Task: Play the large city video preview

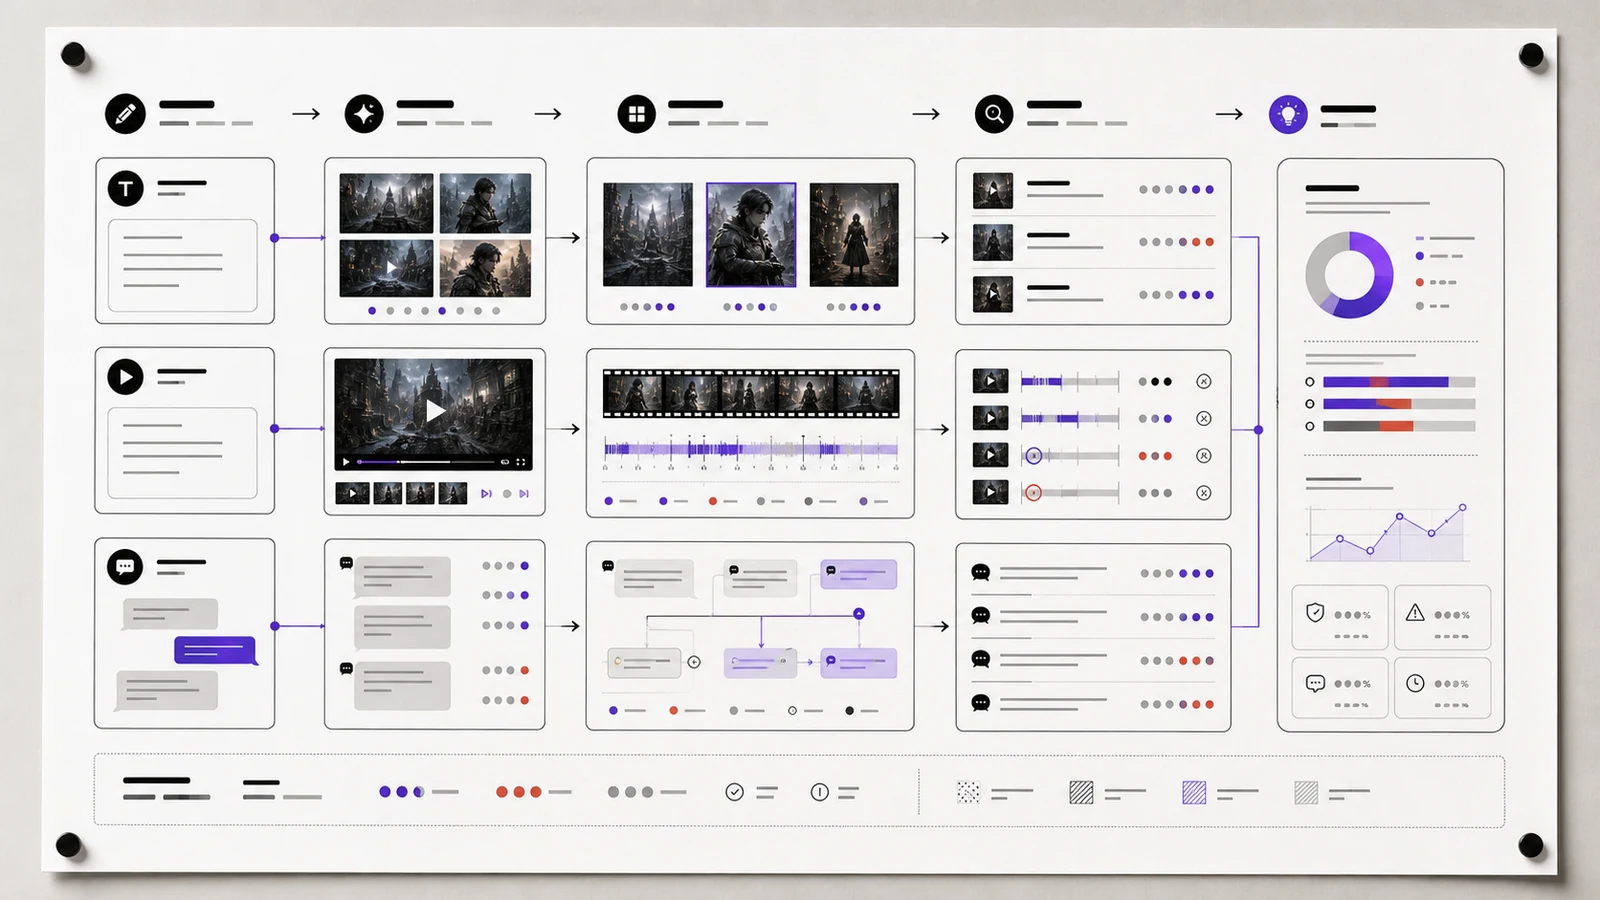Action: coord(434,411)
